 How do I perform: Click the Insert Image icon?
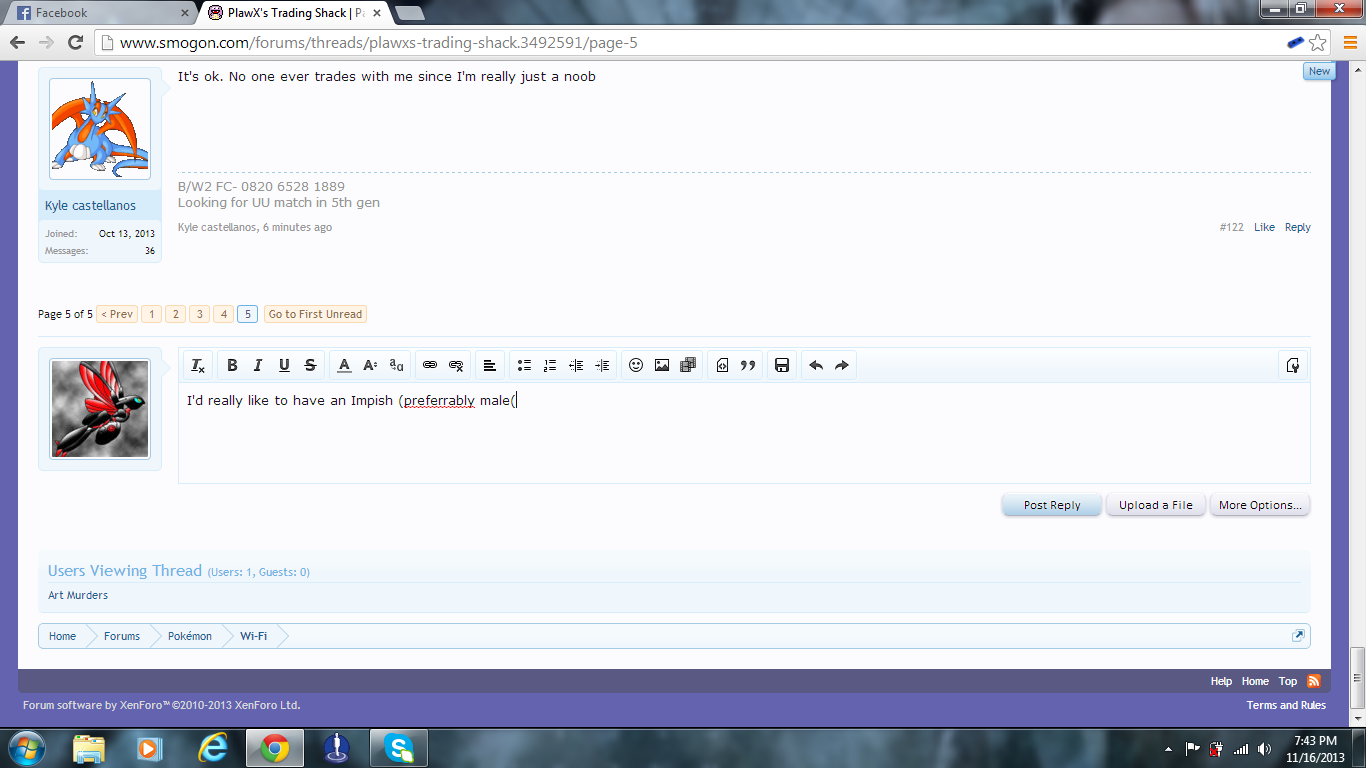(x=662, y=366)
